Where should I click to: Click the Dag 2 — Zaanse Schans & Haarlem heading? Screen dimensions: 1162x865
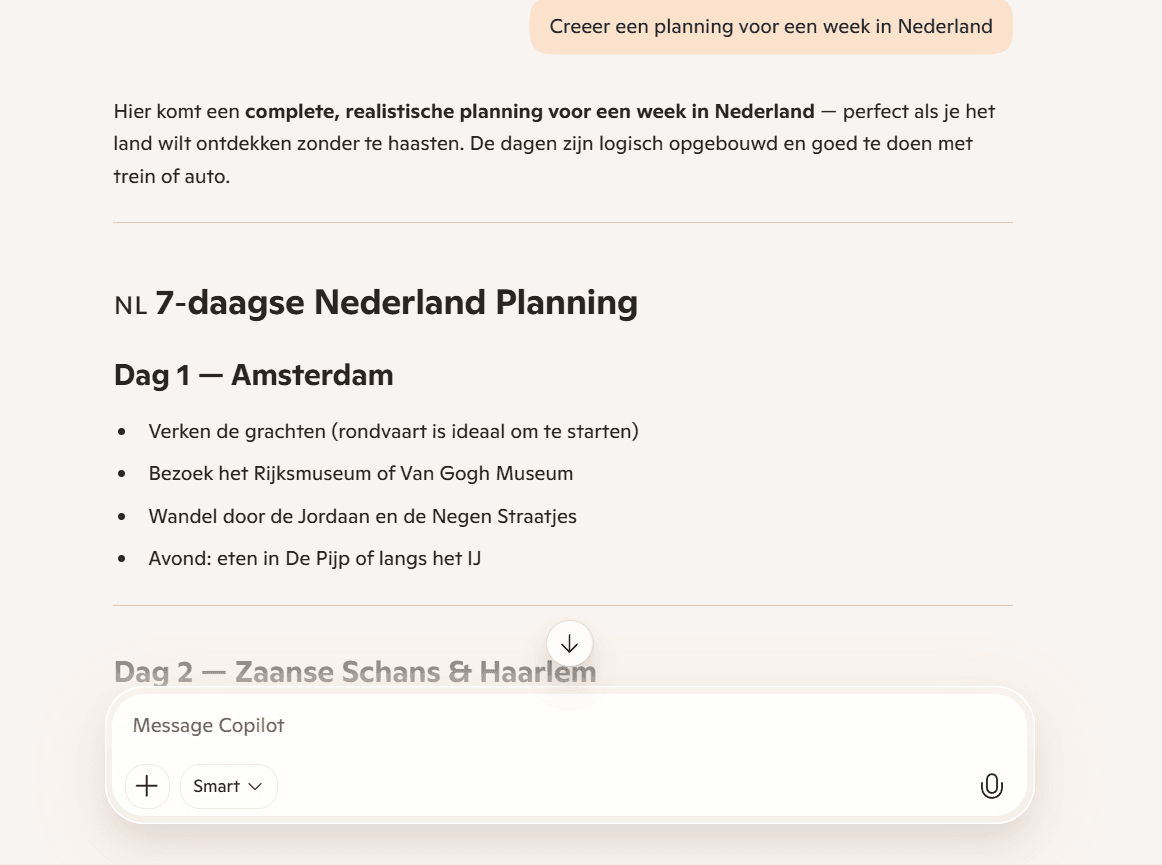coord(355,672)
